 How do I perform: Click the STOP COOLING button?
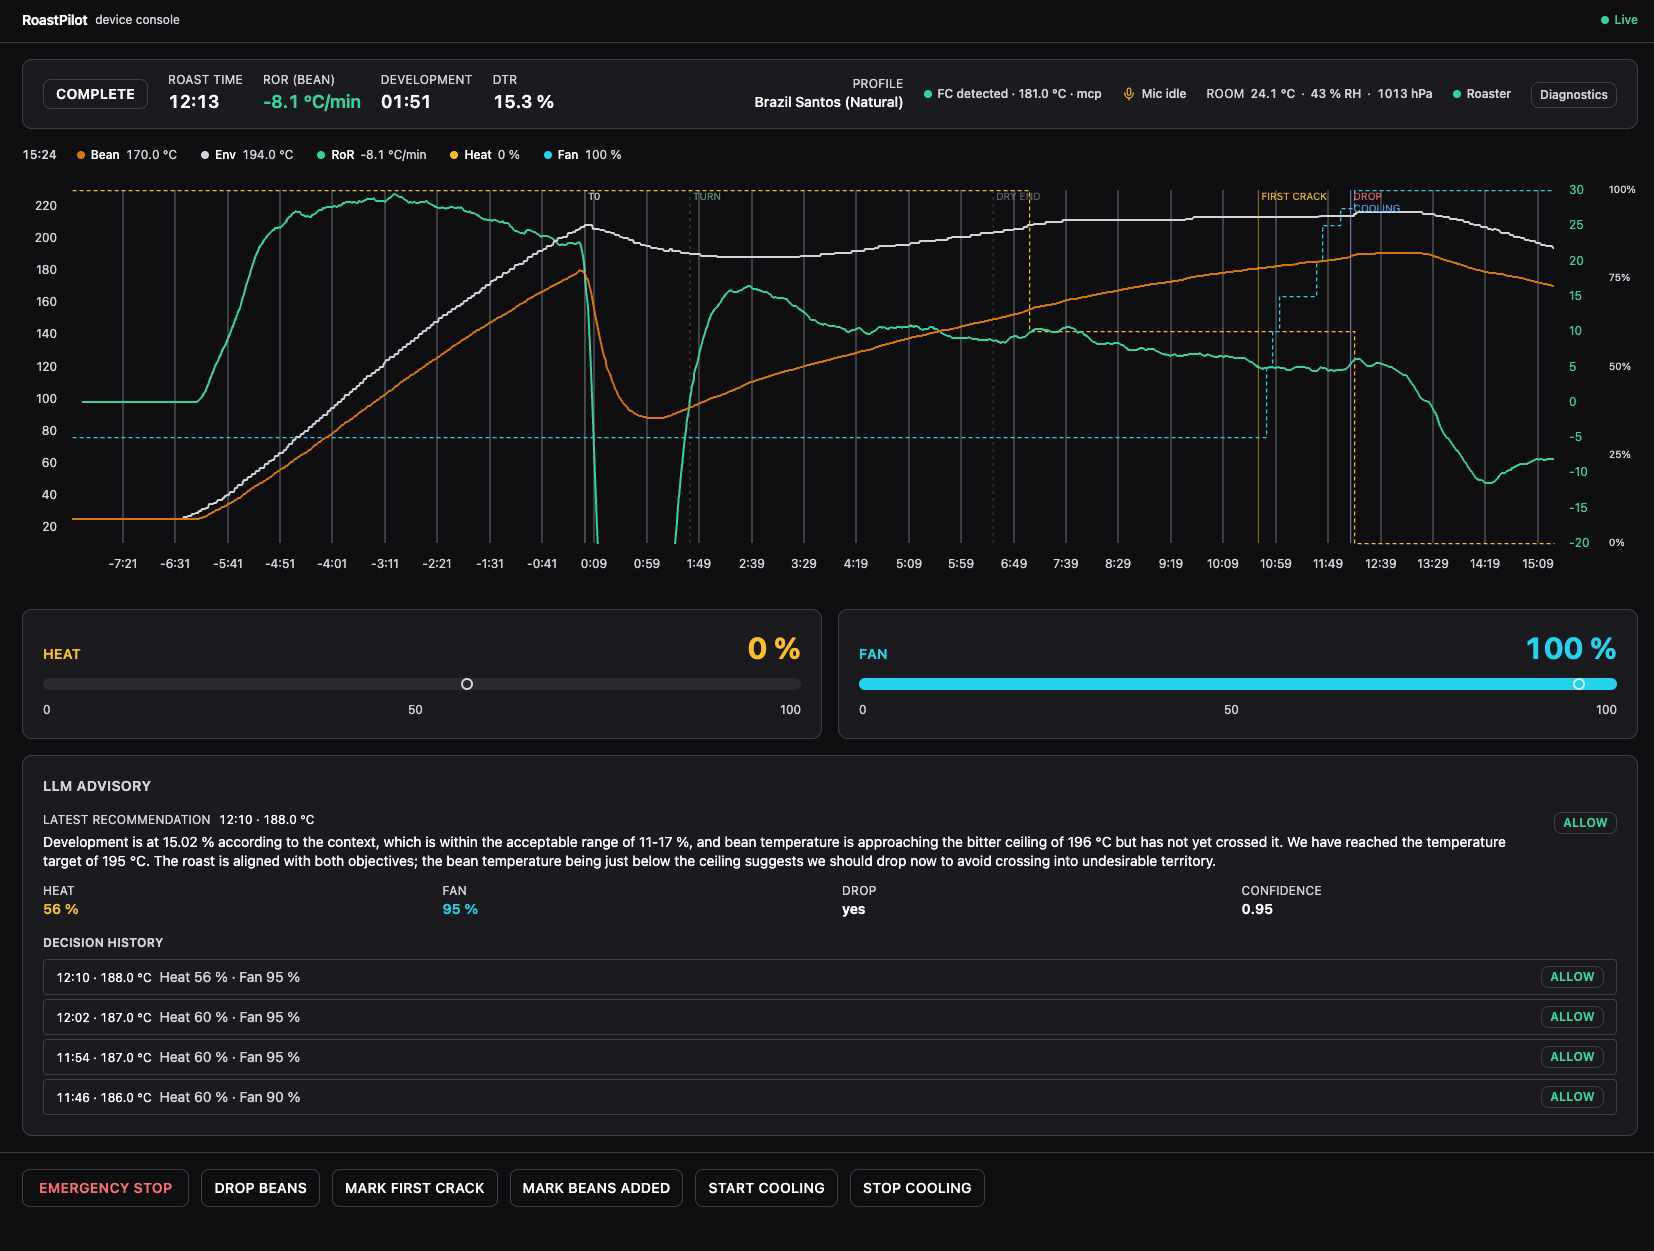(917, 1188)
